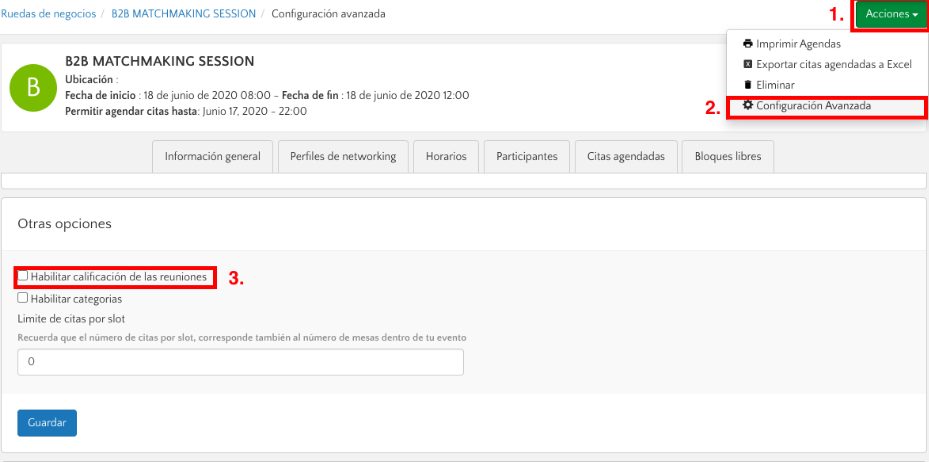The image size is (929, 462).
Task: Click the gear icon for Configuración Avanzada
Action: tap(747, 105)
